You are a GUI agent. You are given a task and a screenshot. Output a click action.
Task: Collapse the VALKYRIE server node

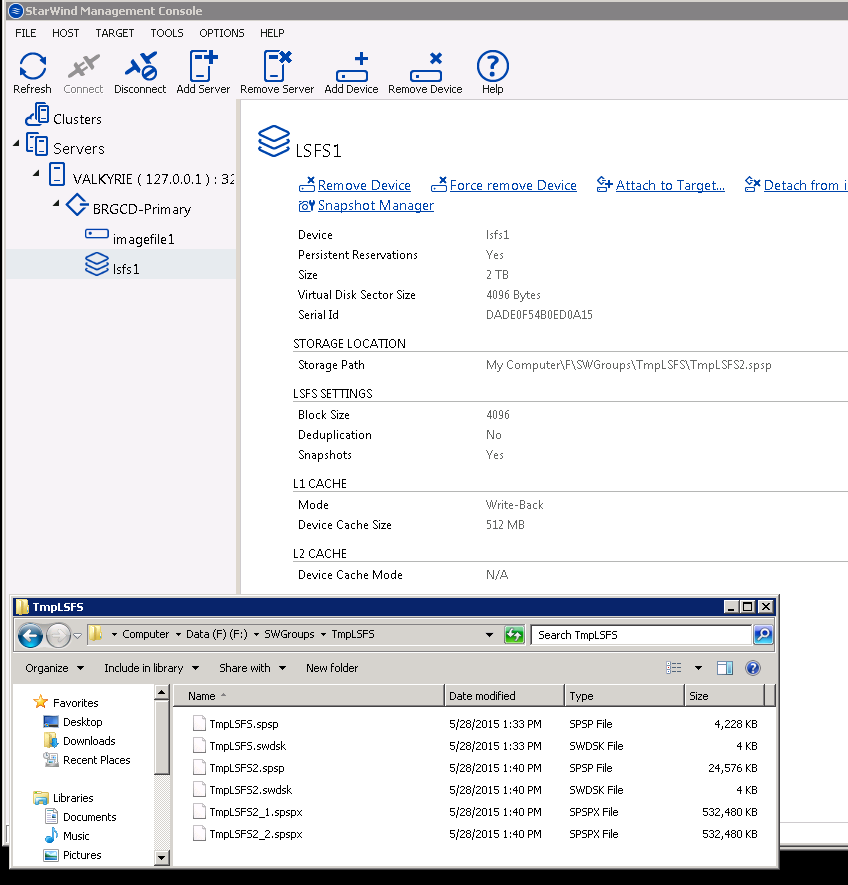click(x=37, y=174)
